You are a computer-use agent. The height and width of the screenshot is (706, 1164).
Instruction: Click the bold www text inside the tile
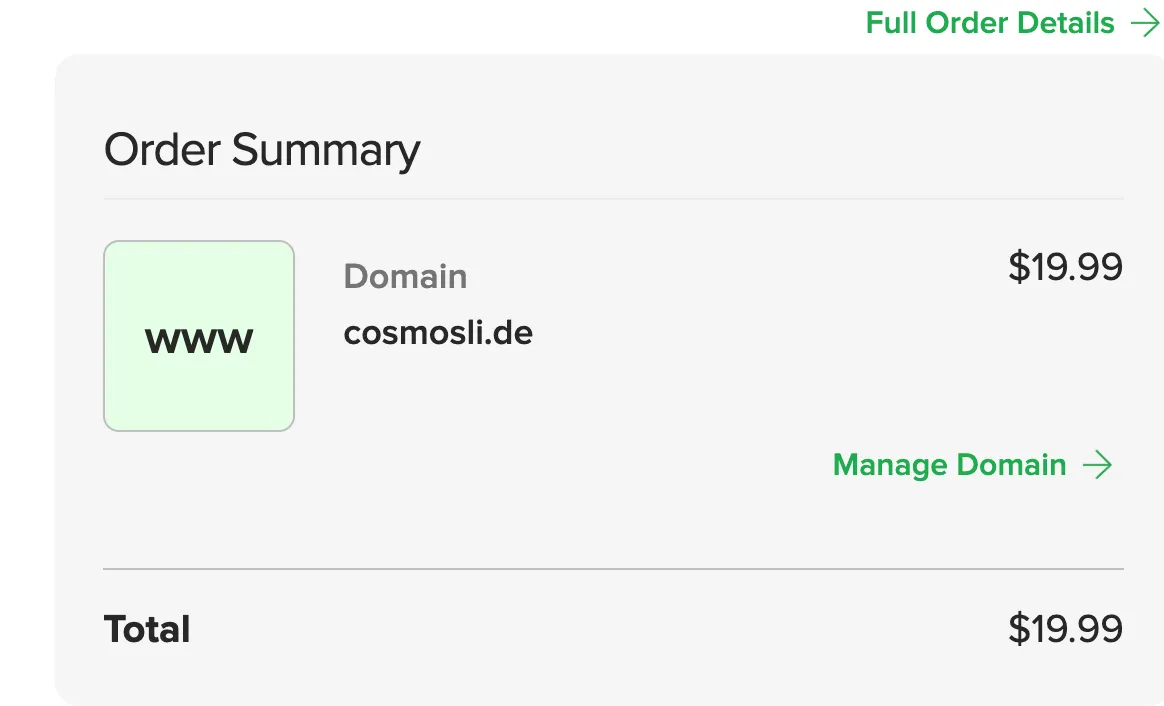click(x=199, y=340)
